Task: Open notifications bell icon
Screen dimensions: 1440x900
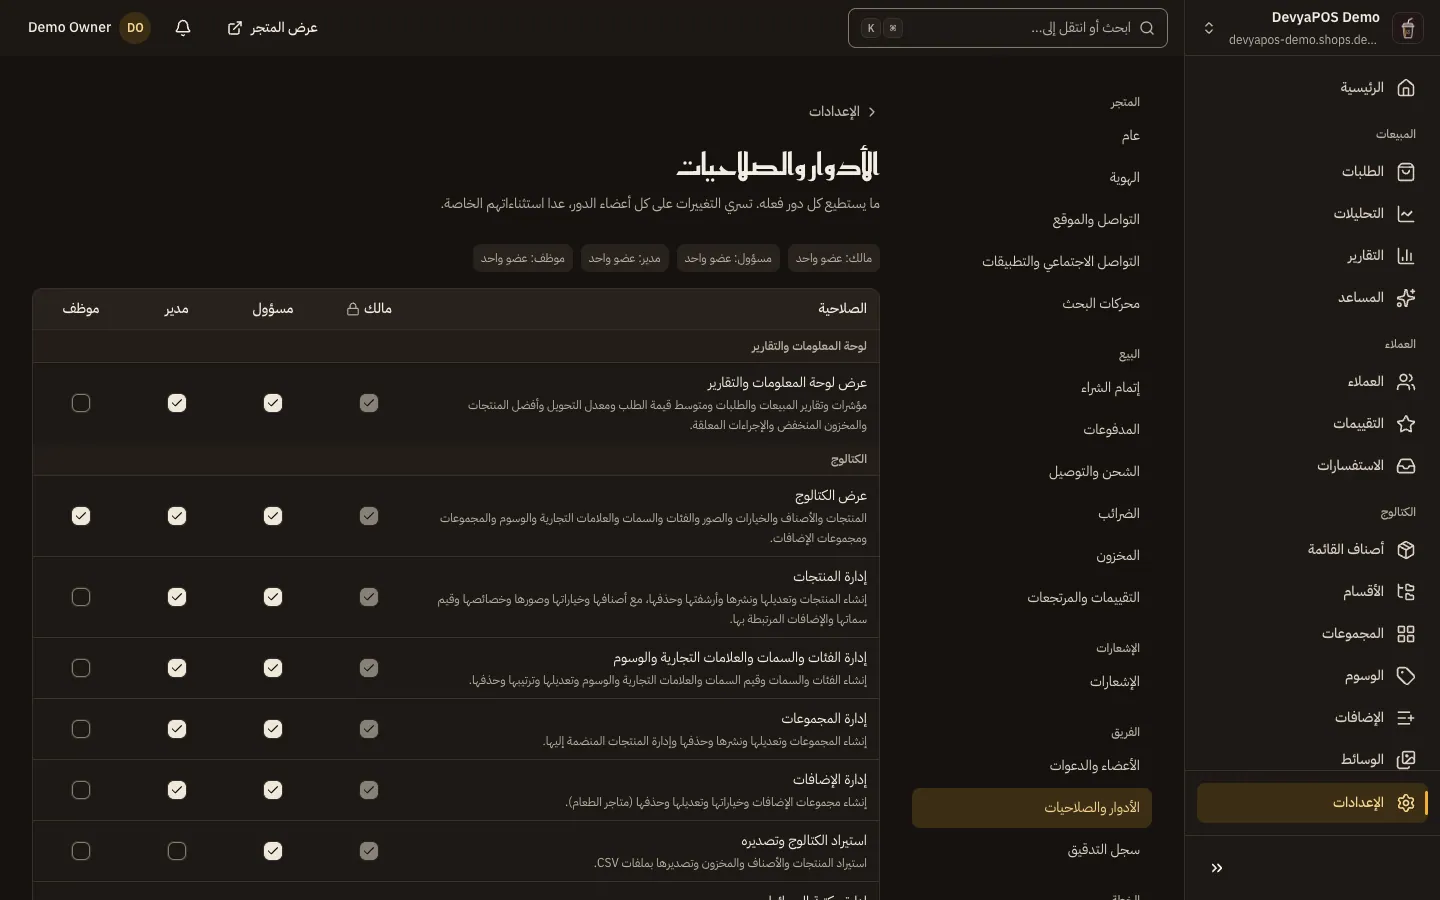Action: click(183, 28)
